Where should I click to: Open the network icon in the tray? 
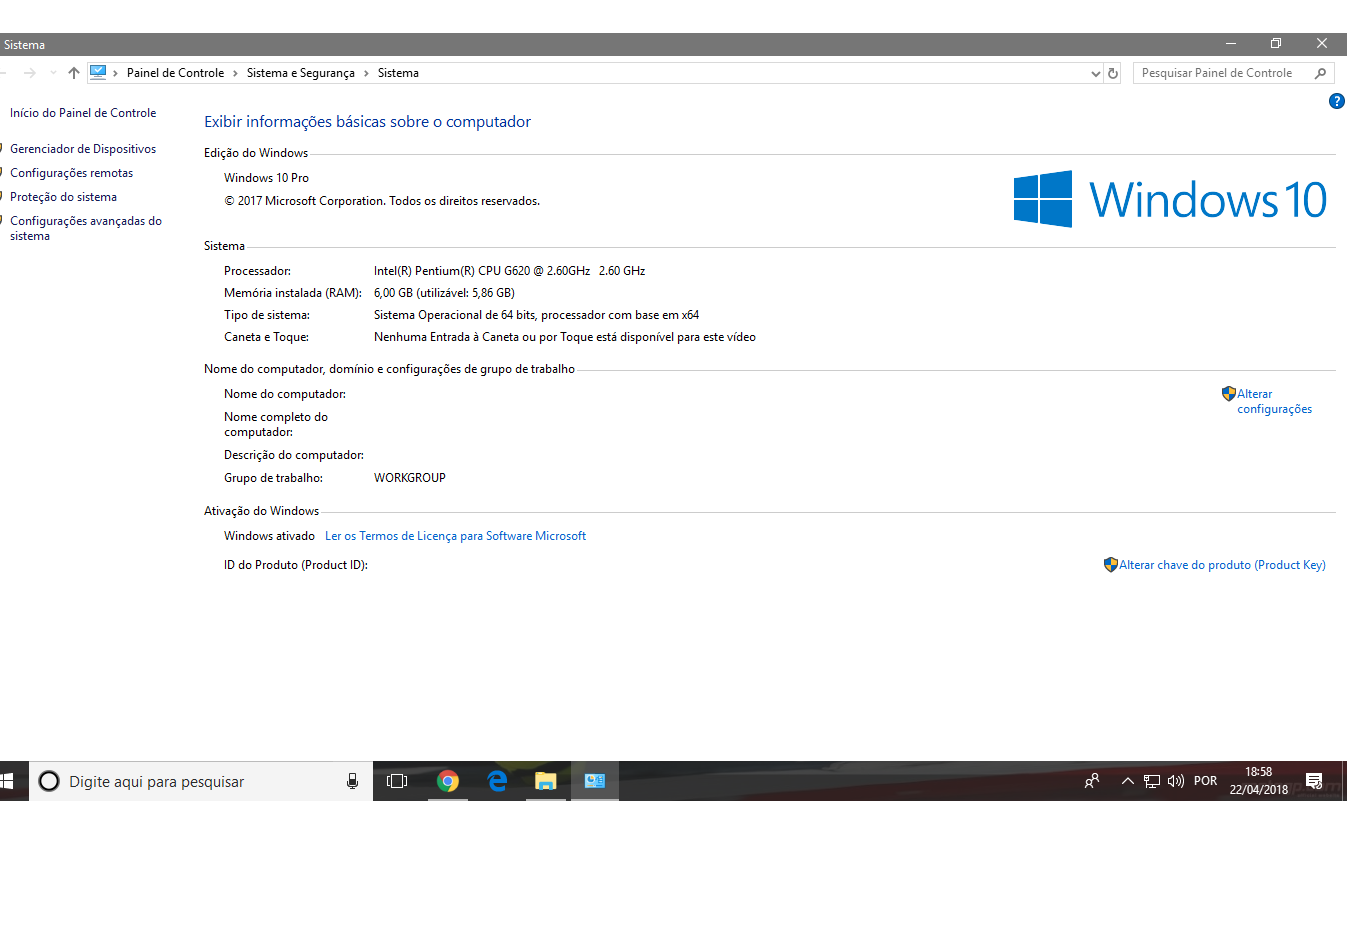1152,781
